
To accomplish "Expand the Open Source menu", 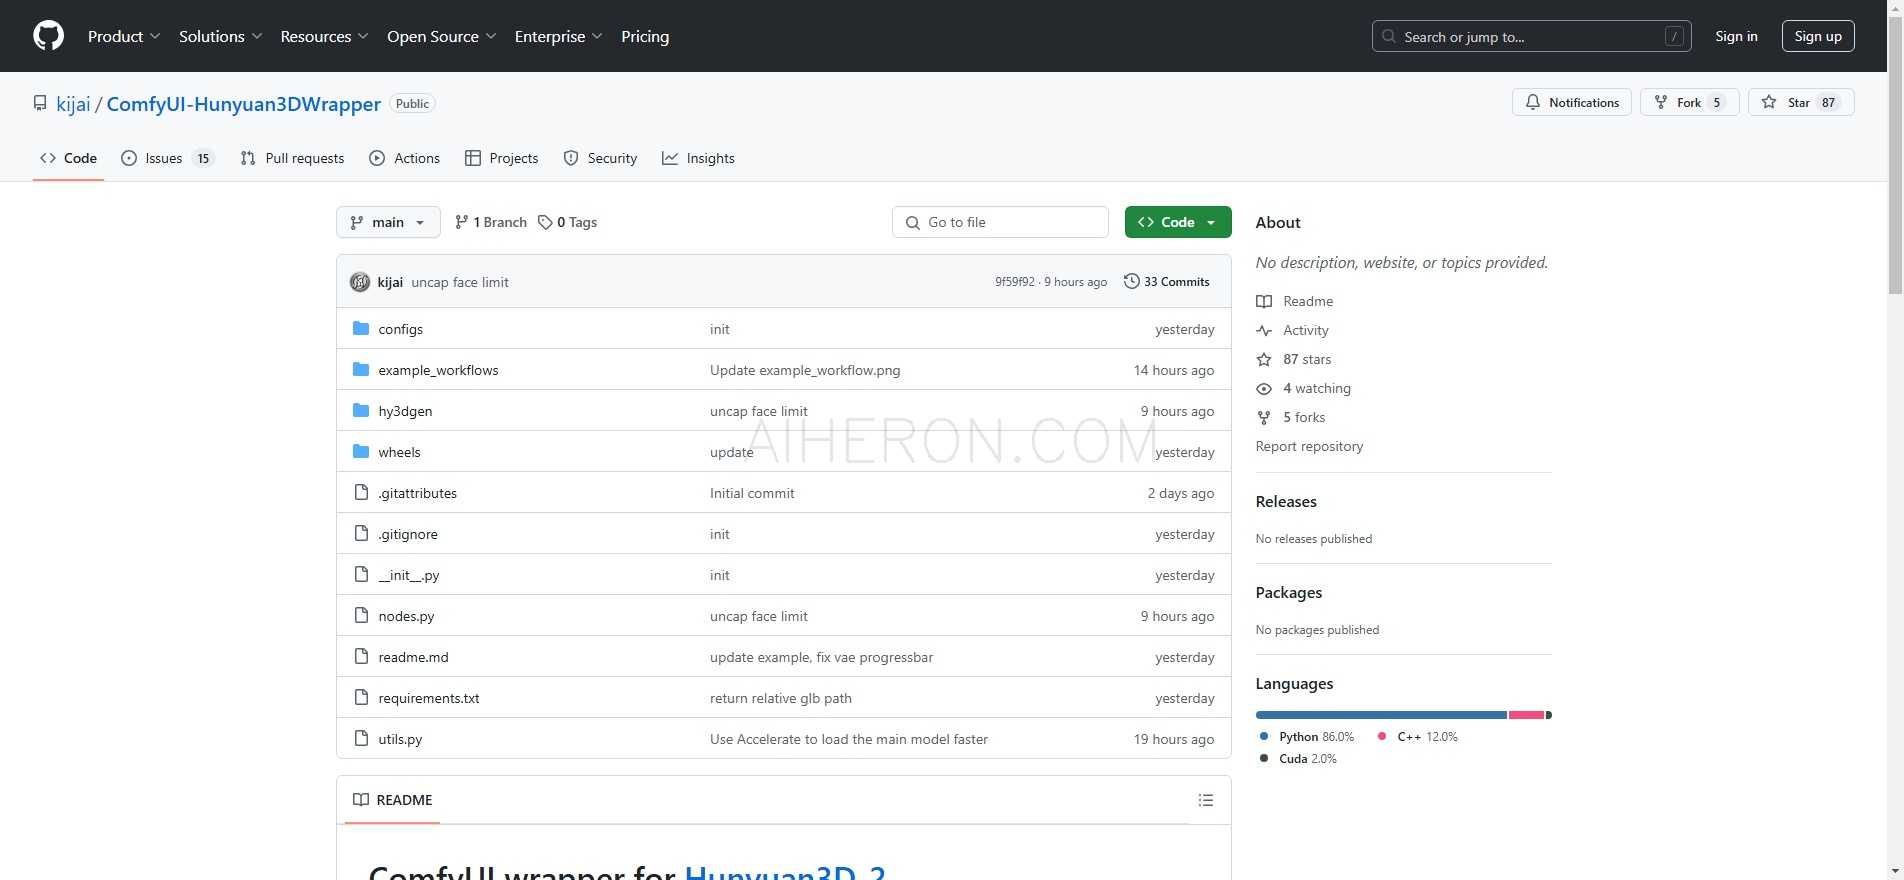I will point(441,36).
